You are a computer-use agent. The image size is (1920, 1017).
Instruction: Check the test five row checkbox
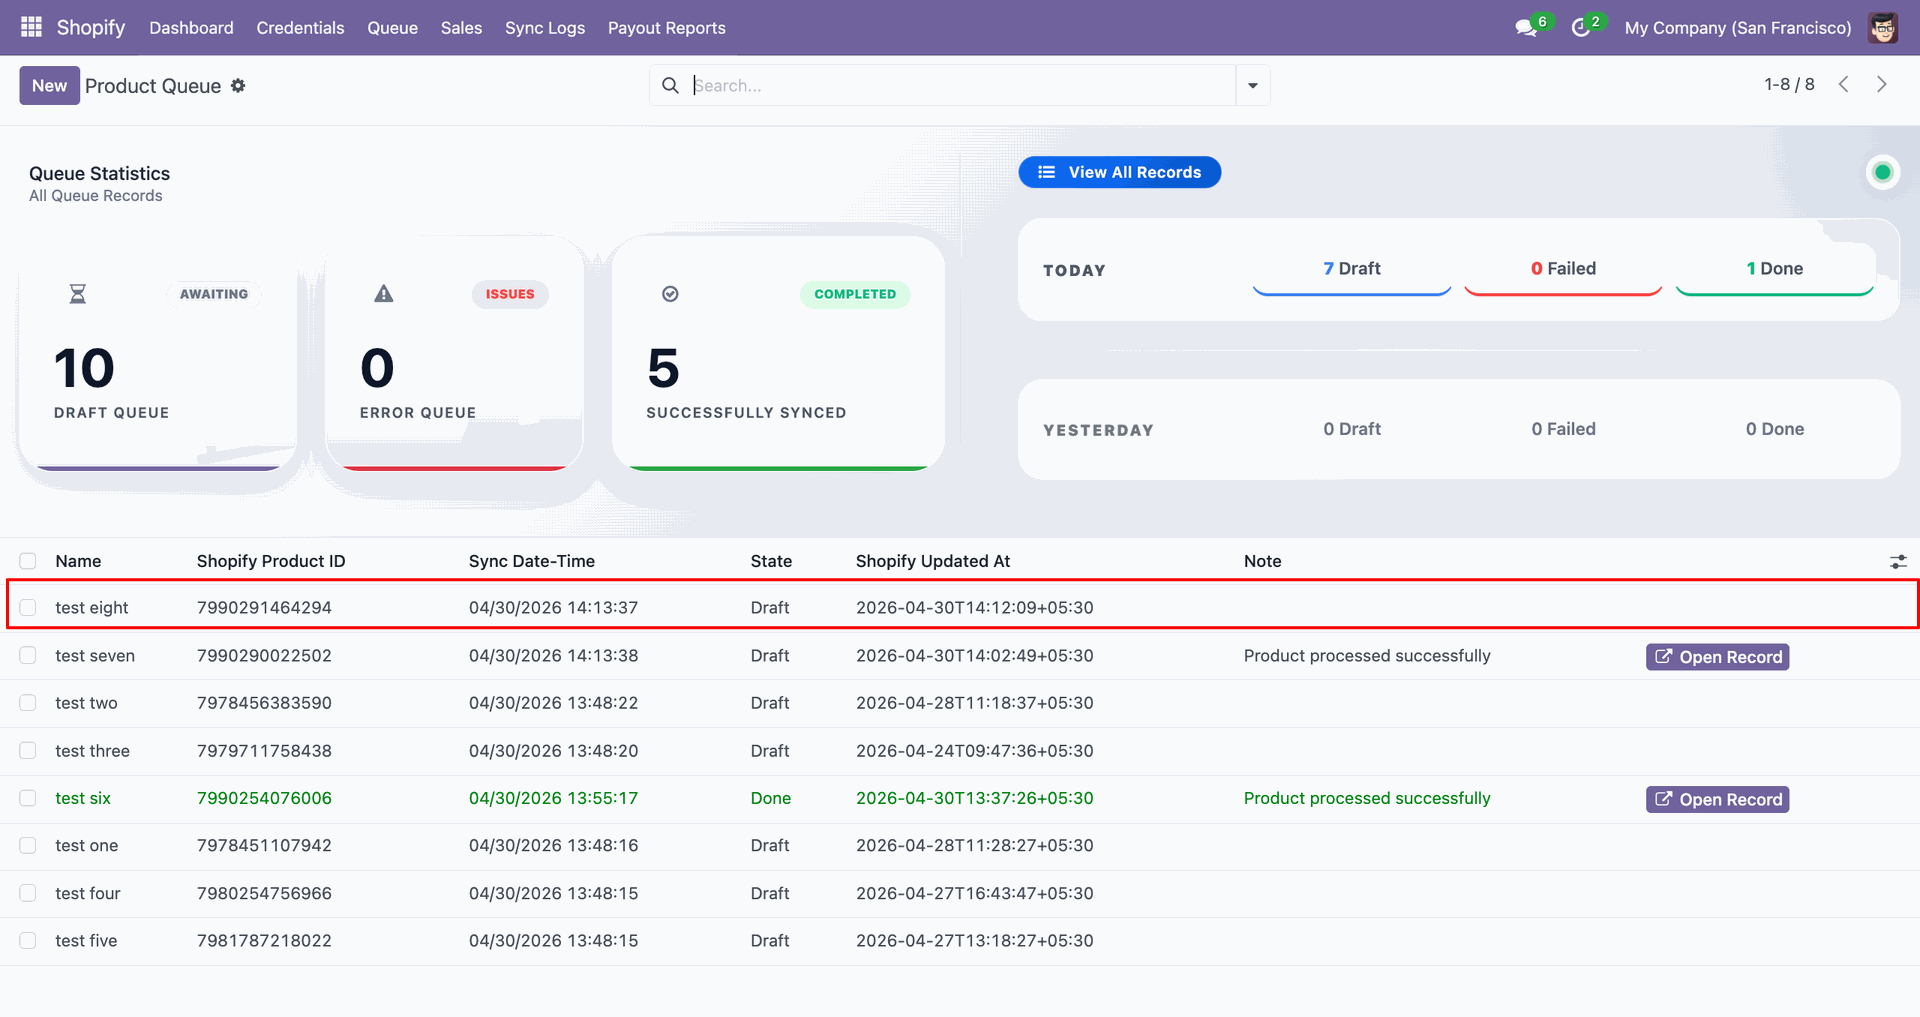coord(28,941)
